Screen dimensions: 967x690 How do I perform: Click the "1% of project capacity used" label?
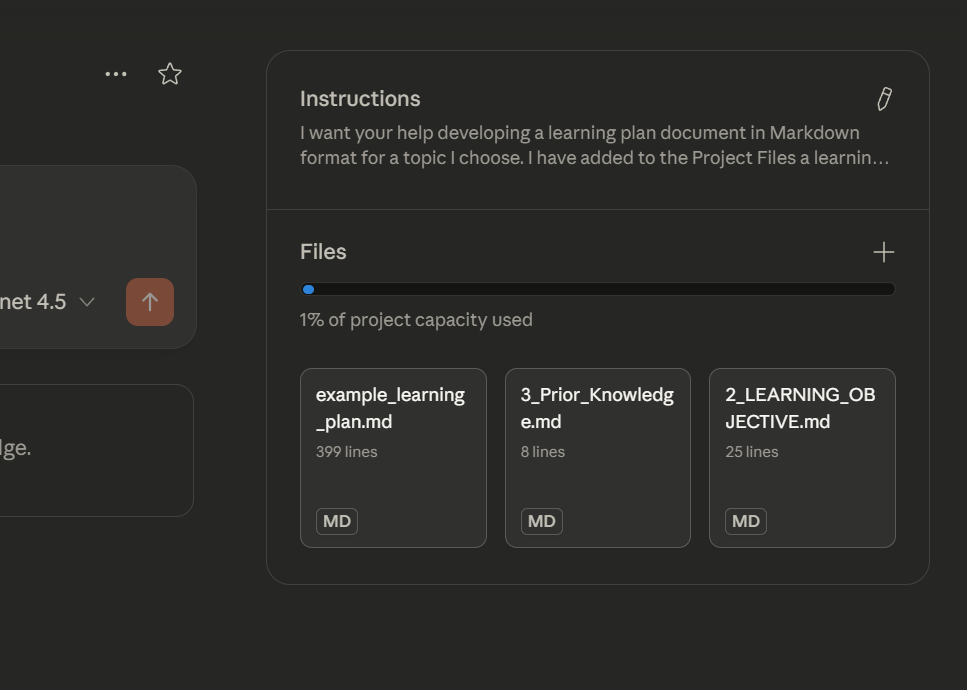416,320
